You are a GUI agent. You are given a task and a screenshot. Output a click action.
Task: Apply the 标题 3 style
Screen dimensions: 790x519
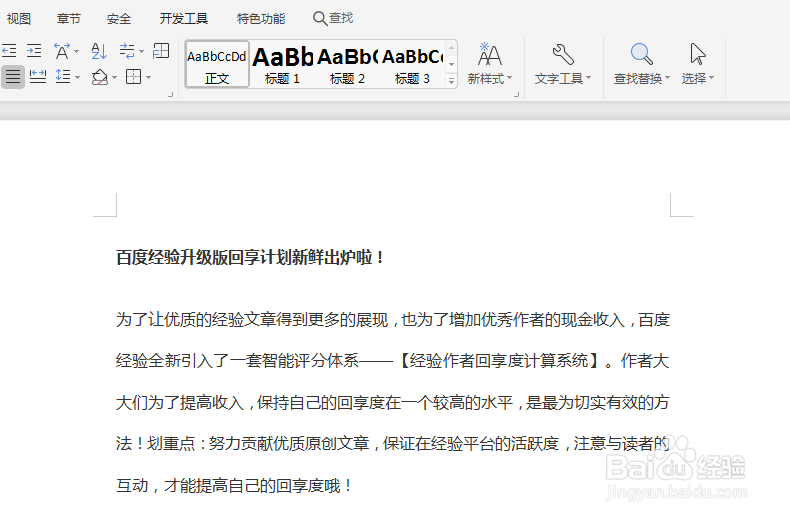click(412, 64)
